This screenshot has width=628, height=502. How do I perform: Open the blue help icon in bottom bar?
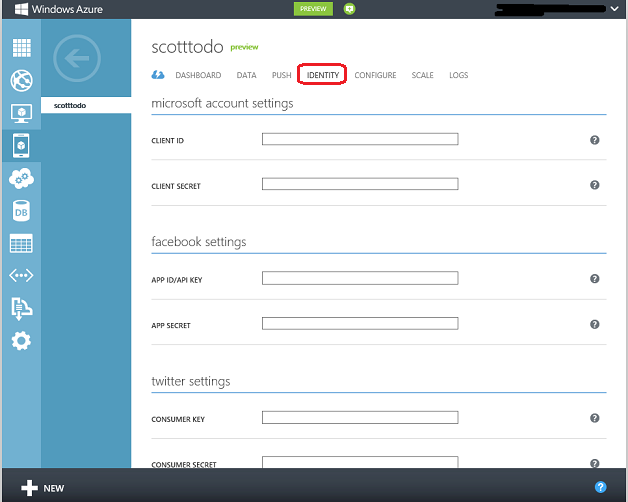coord(600,487)
